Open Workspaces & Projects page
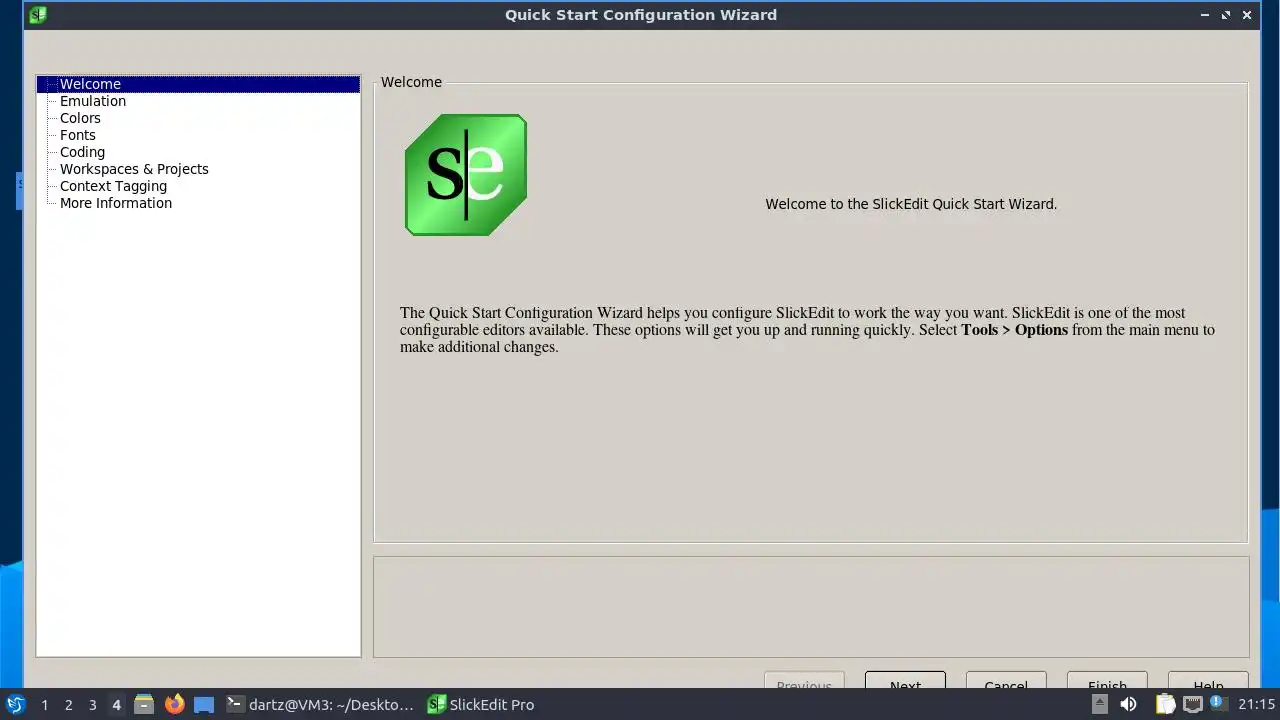Image resolution: width=1280 pixels, height=720 pixels. (x=134, y=169)
